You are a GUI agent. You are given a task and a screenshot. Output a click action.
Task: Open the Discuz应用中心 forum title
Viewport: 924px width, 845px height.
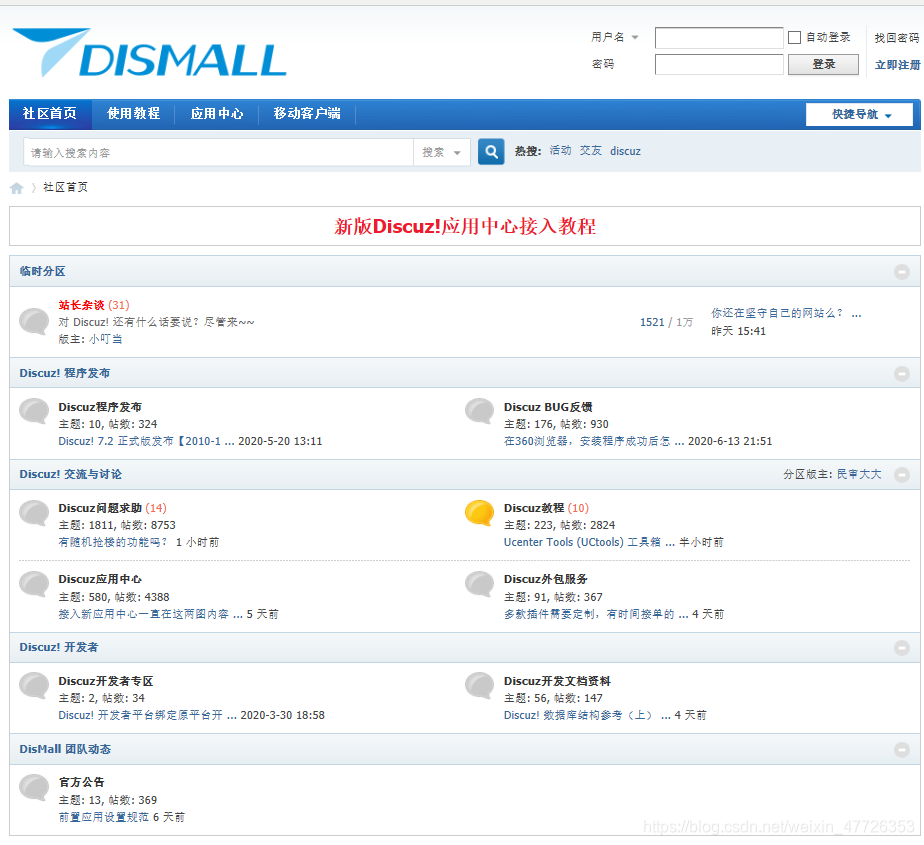(x=100, y=580)
